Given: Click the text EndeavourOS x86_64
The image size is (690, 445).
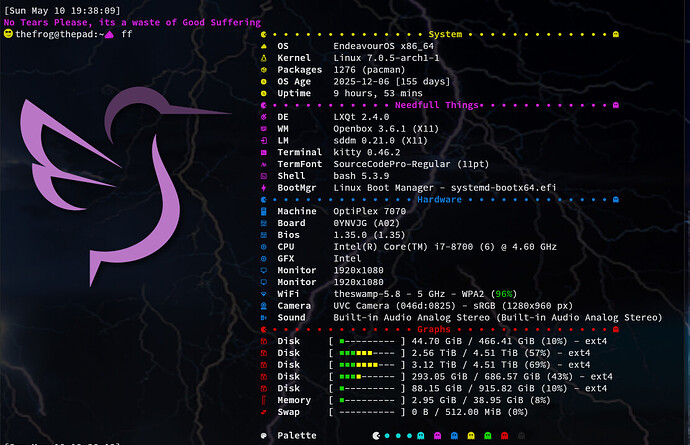Looking at the screenshot, I should pos(383,46).
